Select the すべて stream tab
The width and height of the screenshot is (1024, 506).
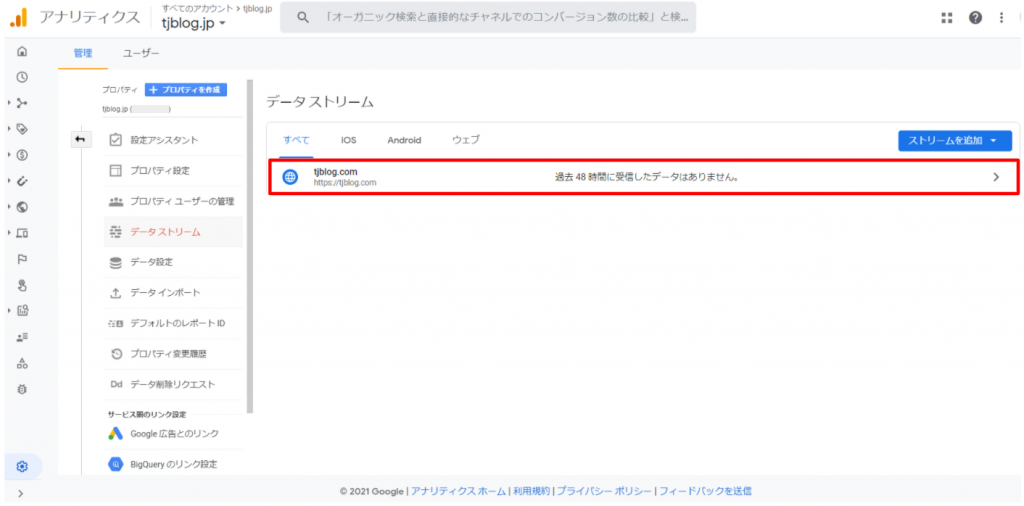296,140
